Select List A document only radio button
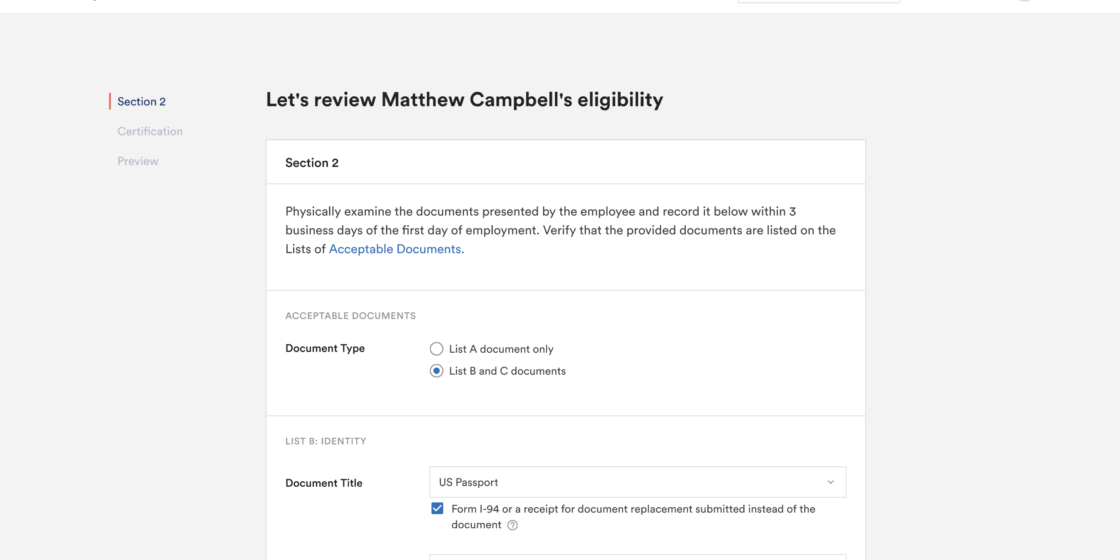 tap(436, 349)
